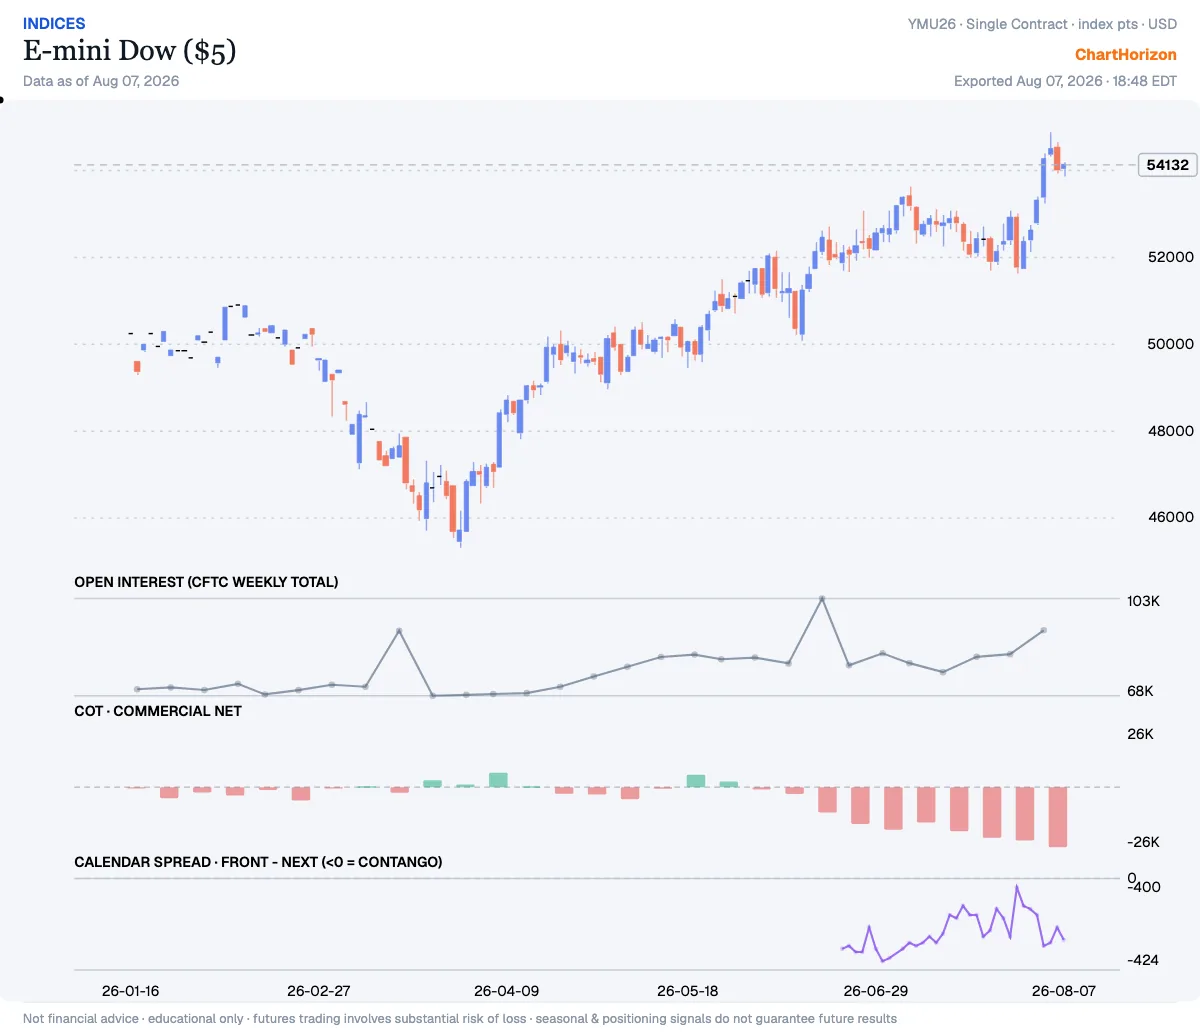Click the 103K open interest axis label
The image size is (1200, 1036).
(x=1144, y=601)
